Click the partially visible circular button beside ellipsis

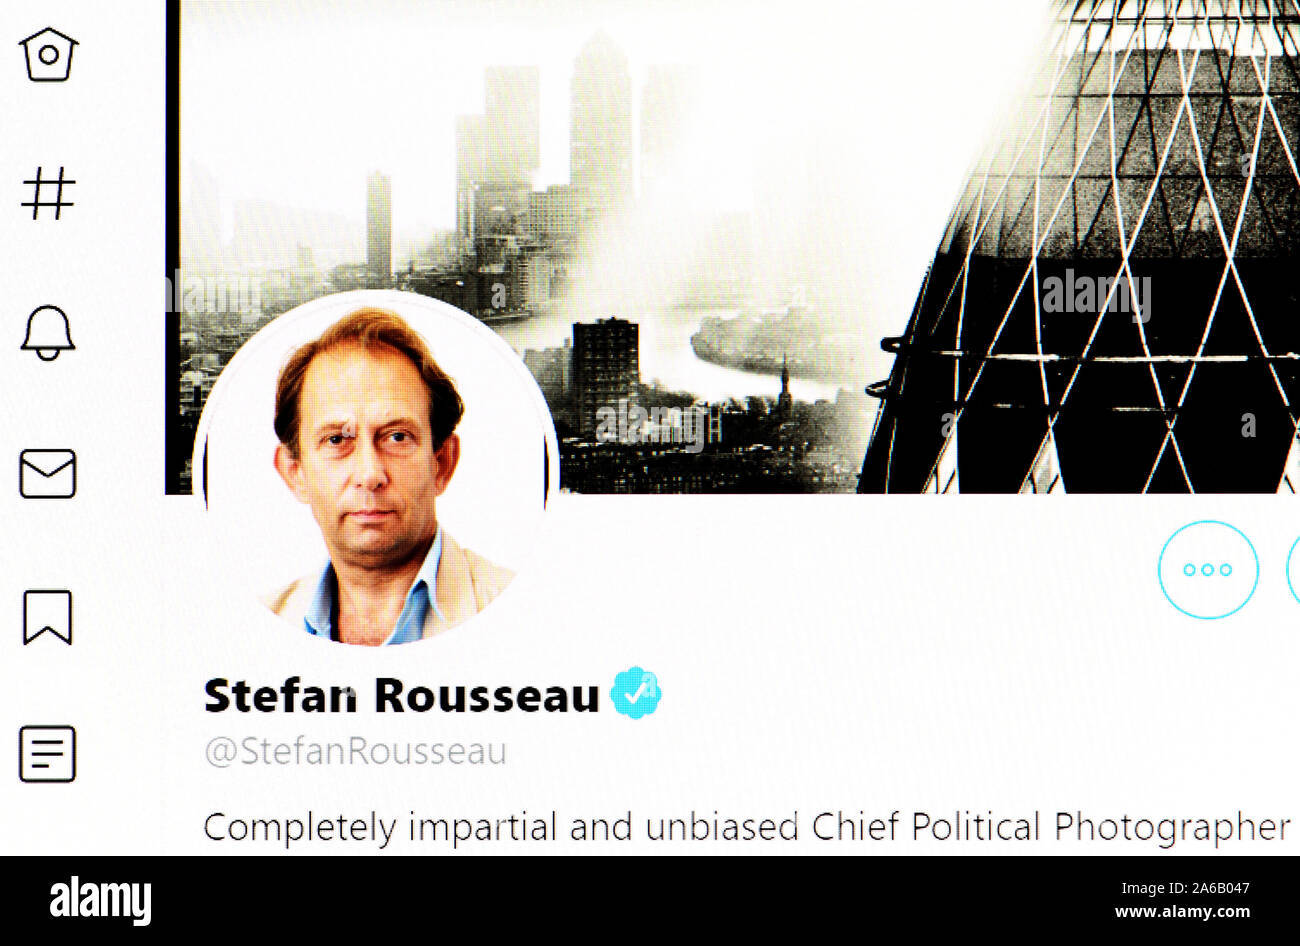1293,569
